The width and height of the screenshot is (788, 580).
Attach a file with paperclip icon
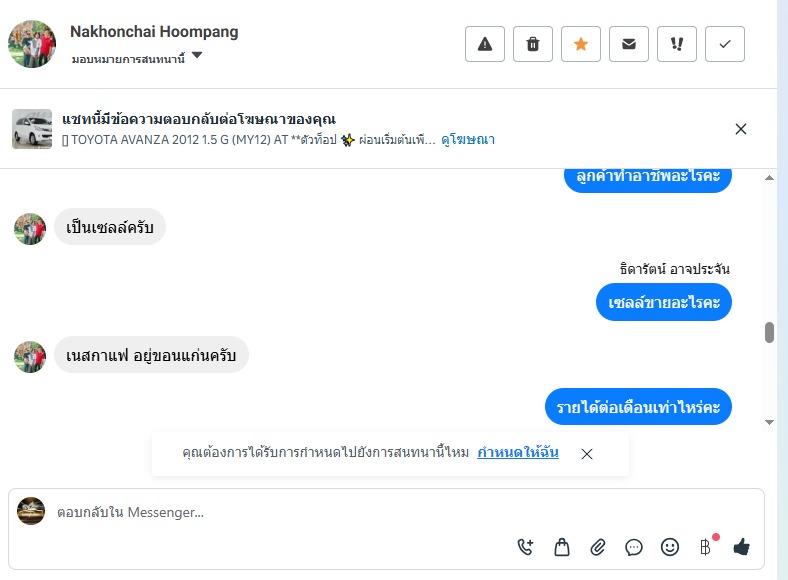(x=598, y=547)
